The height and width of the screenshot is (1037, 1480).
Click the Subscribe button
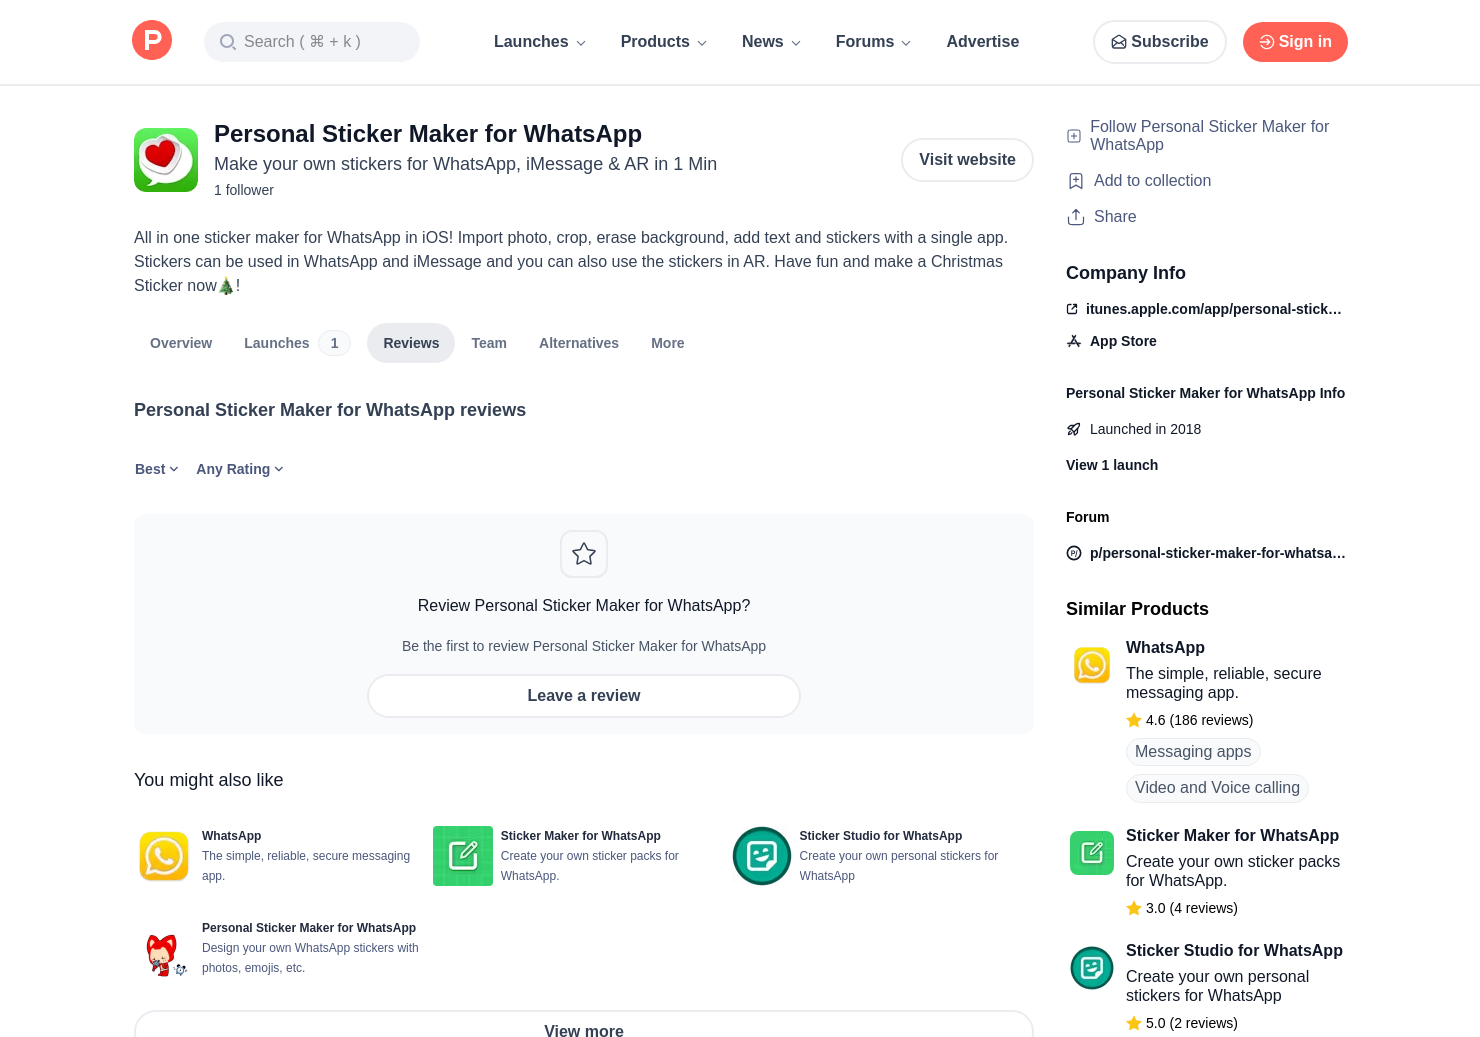click(x=1160, y=42)
